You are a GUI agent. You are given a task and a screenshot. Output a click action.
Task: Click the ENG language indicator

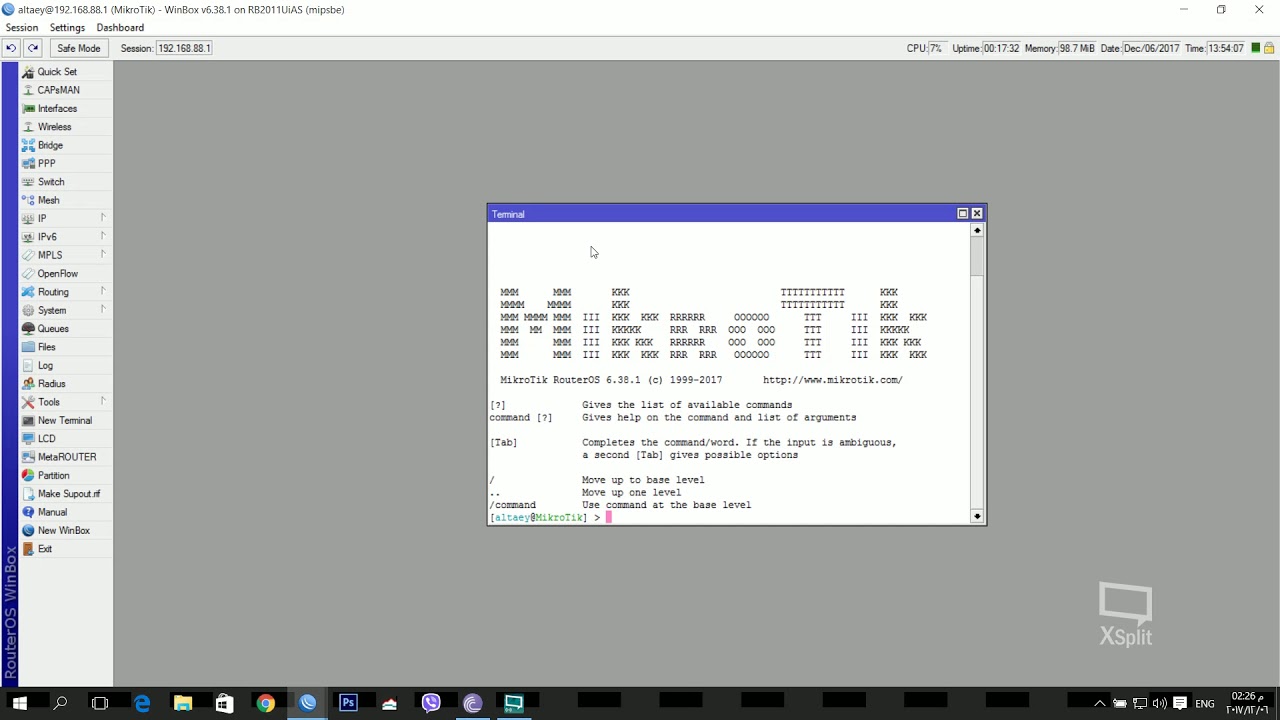coord(1205,704)
